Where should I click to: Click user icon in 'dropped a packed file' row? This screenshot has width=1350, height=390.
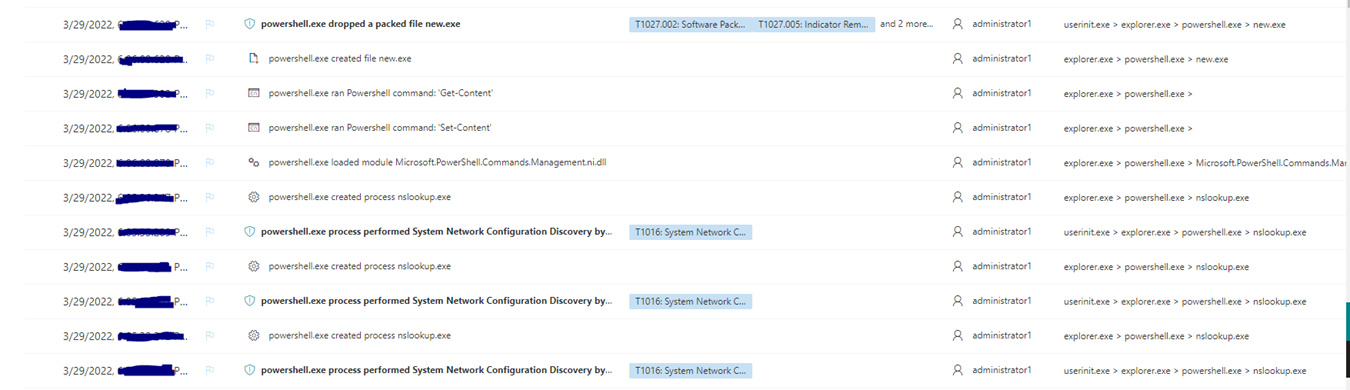point(957,23)
